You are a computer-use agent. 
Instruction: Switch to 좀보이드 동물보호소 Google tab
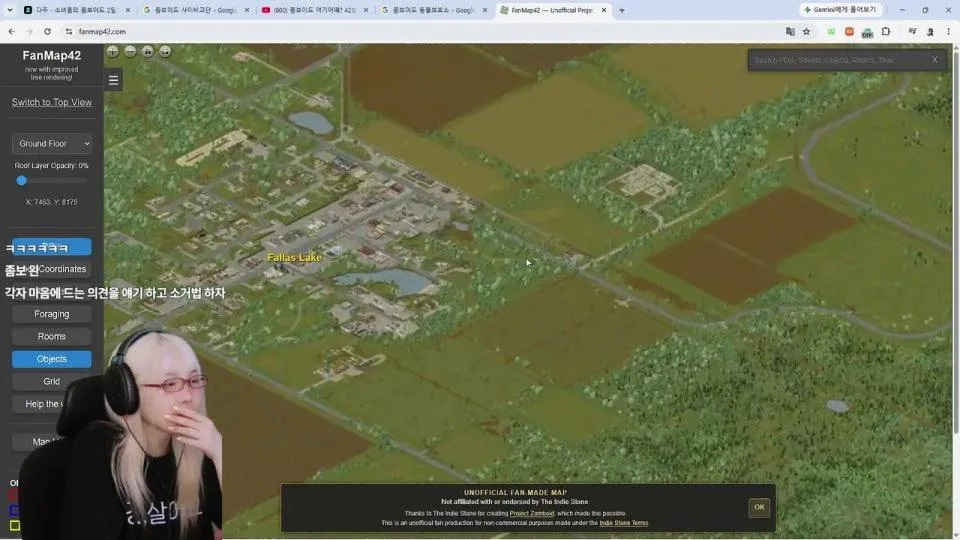[433, 10]
